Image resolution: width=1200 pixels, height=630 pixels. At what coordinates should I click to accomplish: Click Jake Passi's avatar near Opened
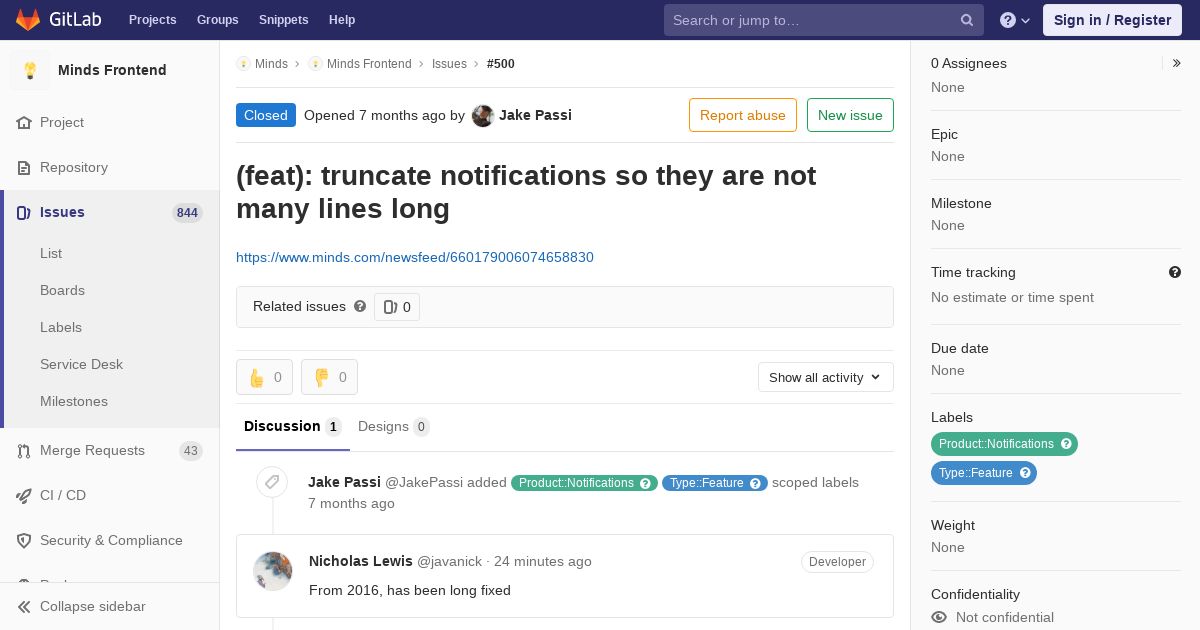(483, 115)
